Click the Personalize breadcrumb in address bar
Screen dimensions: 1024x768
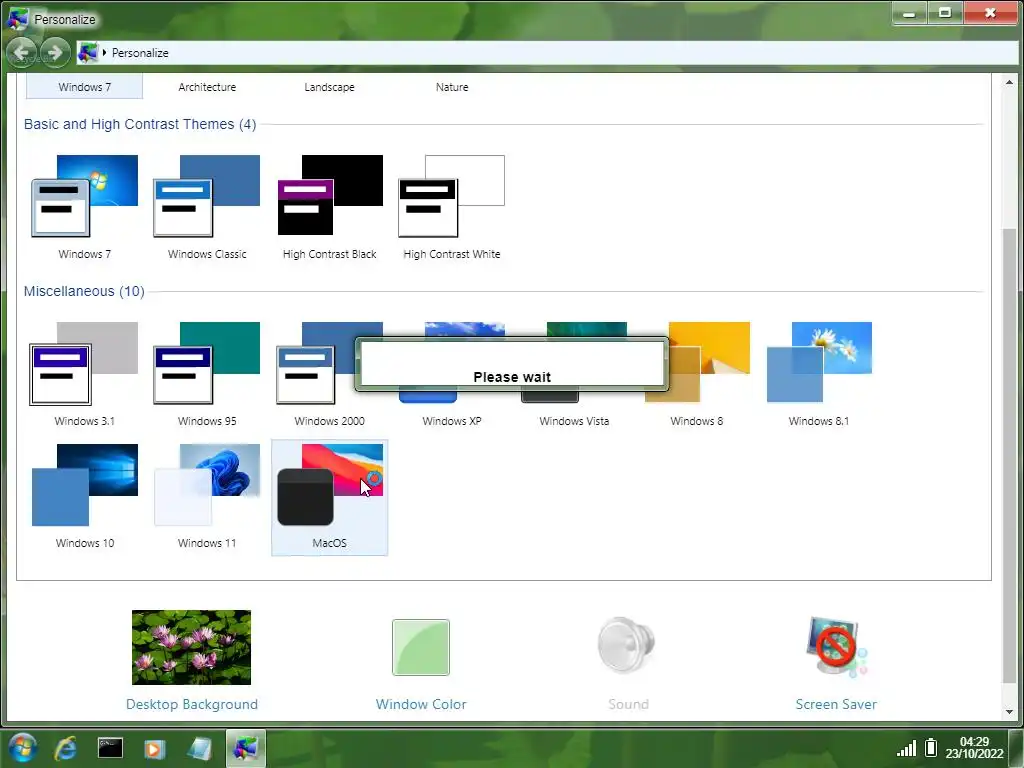(x=140, y=53)
